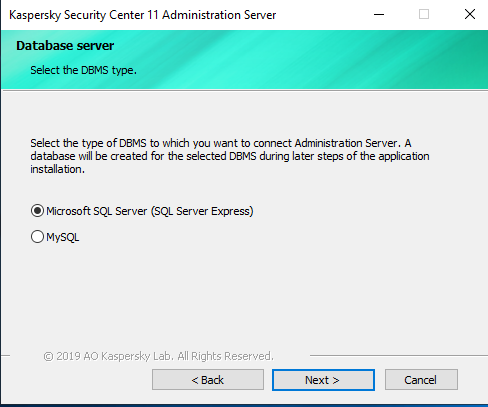Image resolution: width=488 pixels, height=407 pixels.
Task: Click the dark taskbar strip below the dialog
Action: [x=244, y=405]
